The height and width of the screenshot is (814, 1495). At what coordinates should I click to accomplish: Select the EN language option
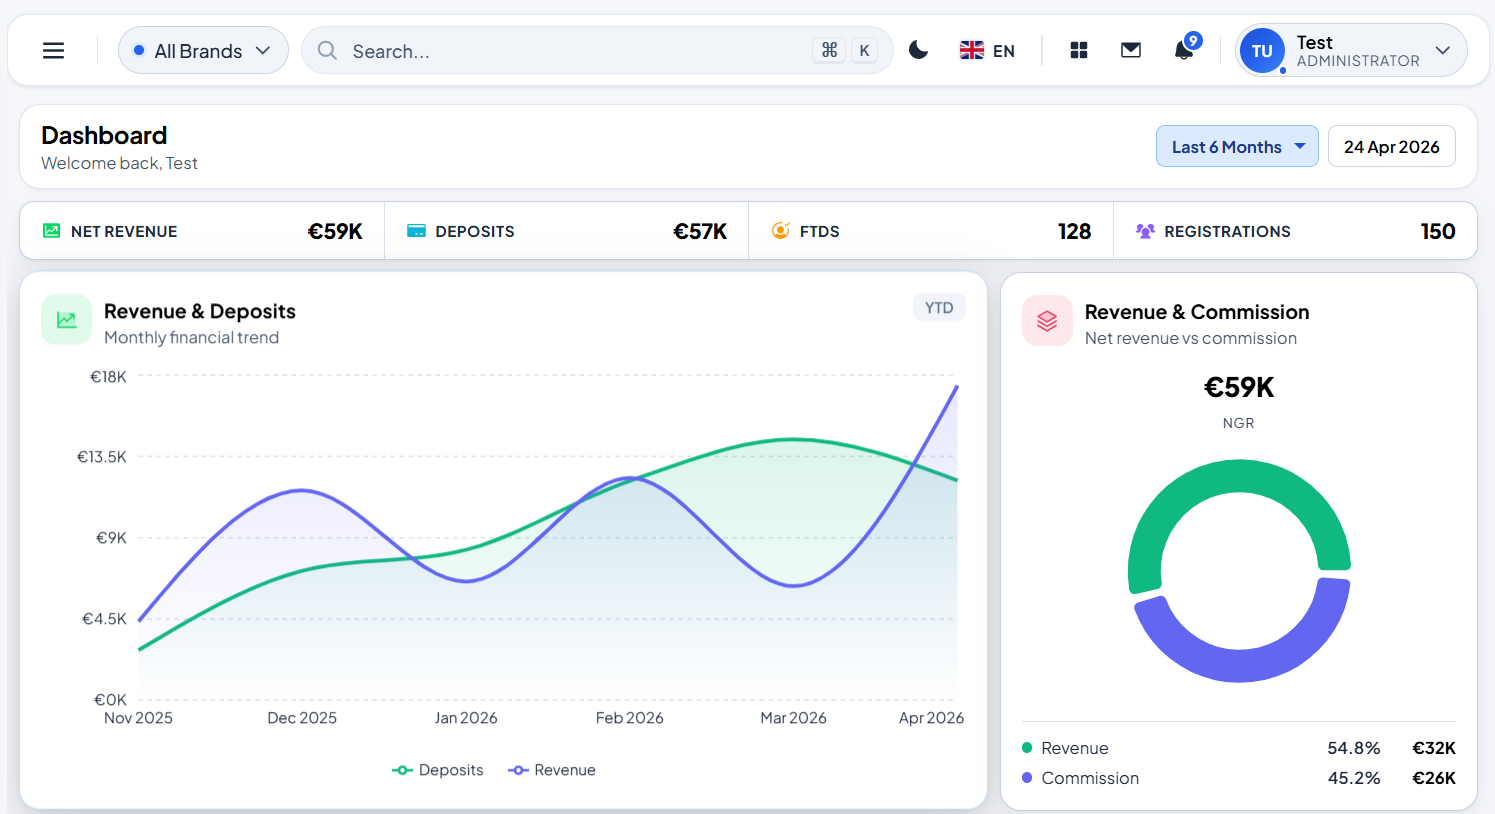(x=987, y=50)
